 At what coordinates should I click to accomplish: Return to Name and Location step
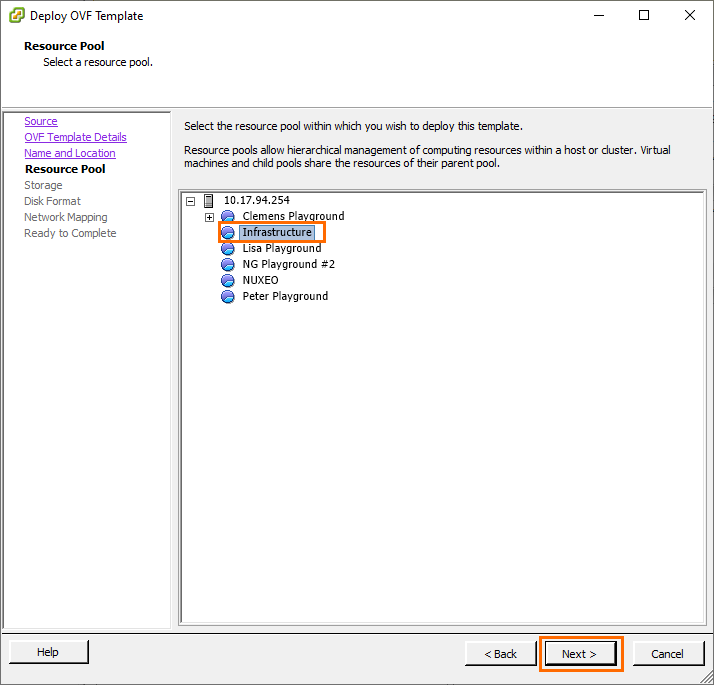click(x=69, y=154)
